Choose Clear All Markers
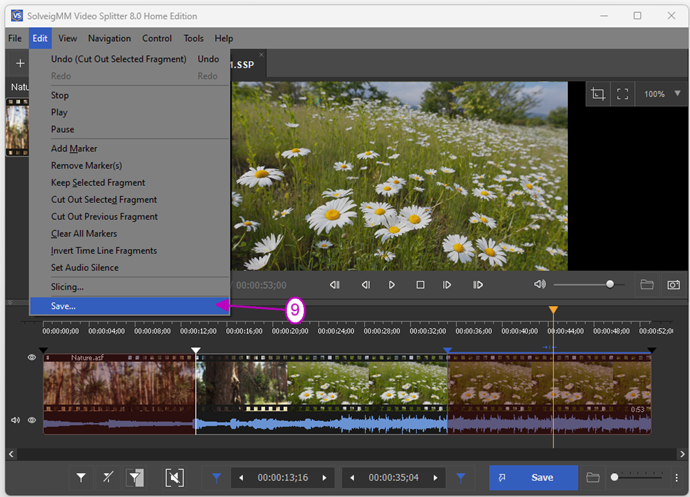 click(x=130, y=234)
